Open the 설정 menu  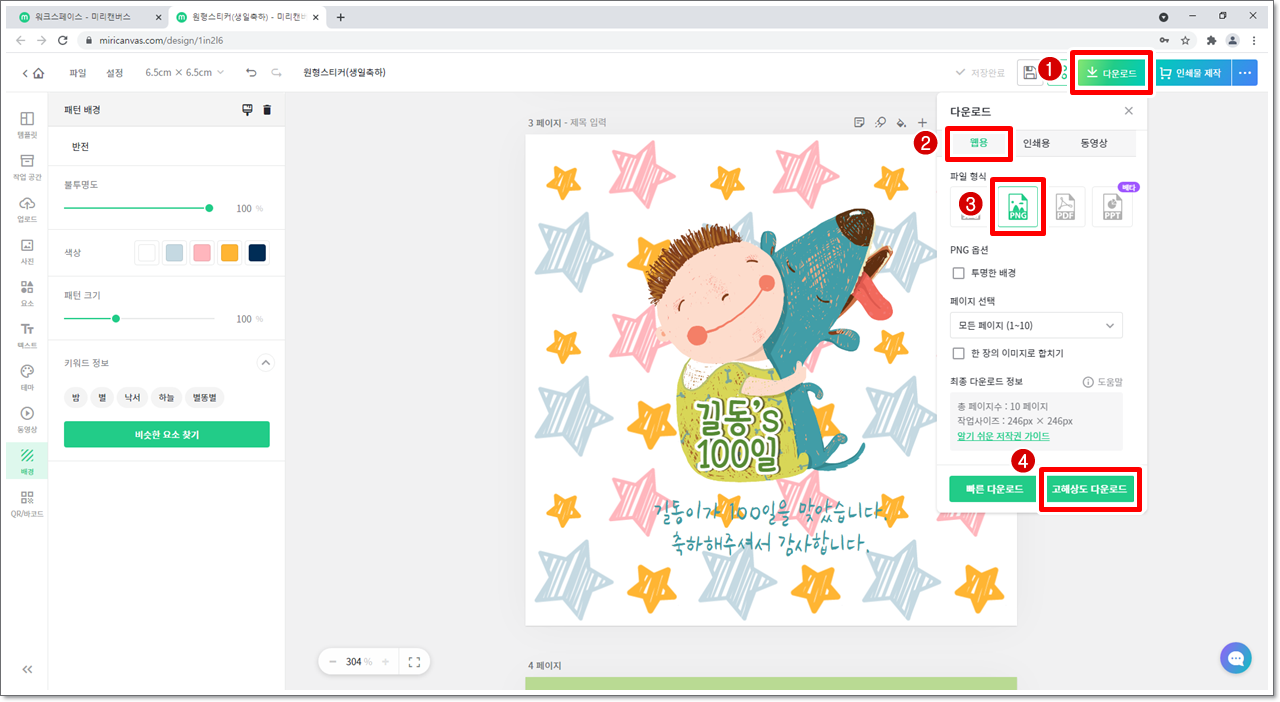115,73
